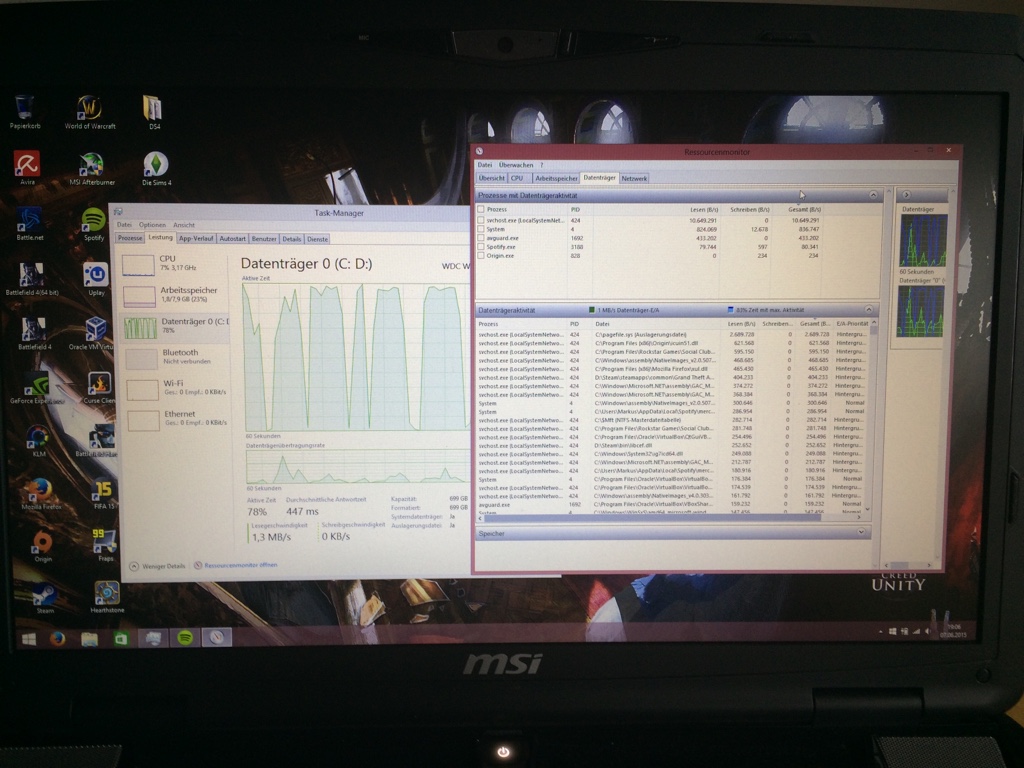This screenshot has width=1024, height=768.
Task: Check the Origin.exe process checkbox
Action: (481, 255)
